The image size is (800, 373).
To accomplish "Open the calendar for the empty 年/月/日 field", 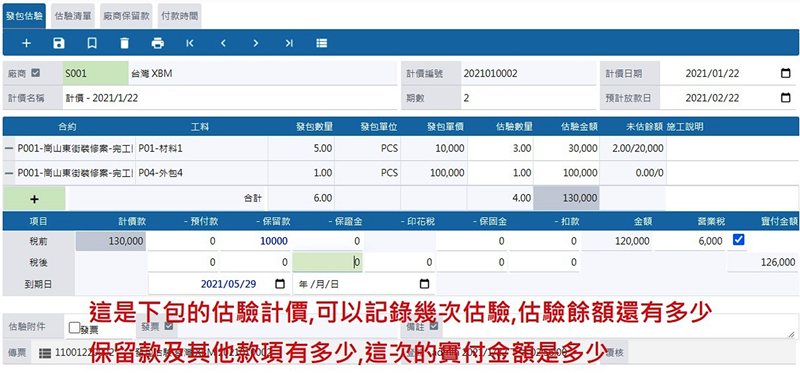I will [x=424, y=284].
